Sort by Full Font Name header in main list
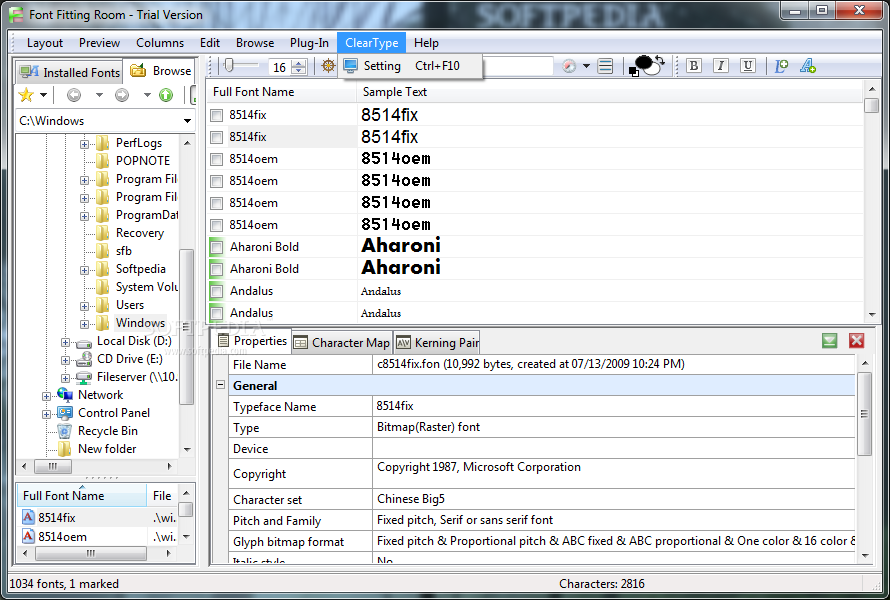The image size is (890, 600). [283, 92]
